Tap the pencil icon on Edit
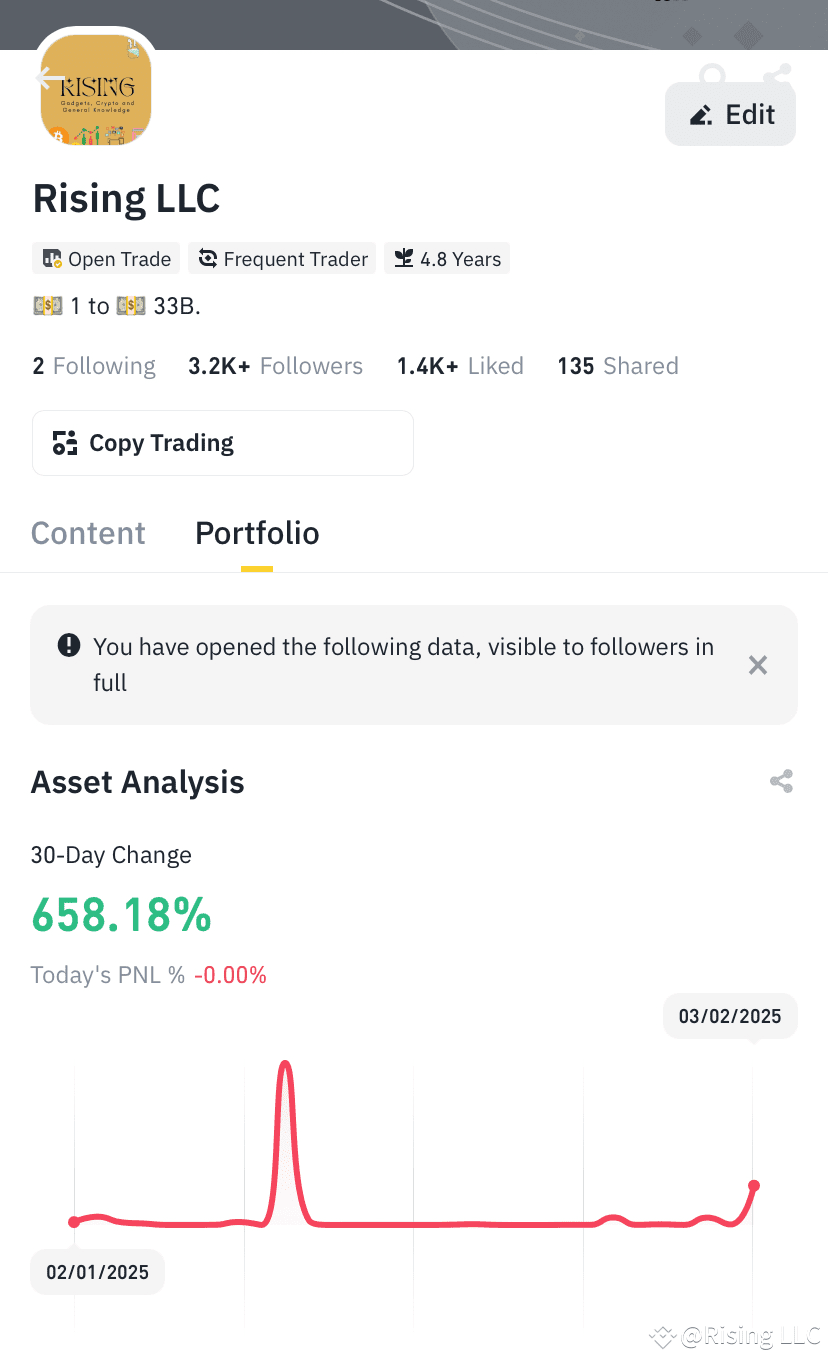This screenshot has height=1358, width=828. coord(702,115)
